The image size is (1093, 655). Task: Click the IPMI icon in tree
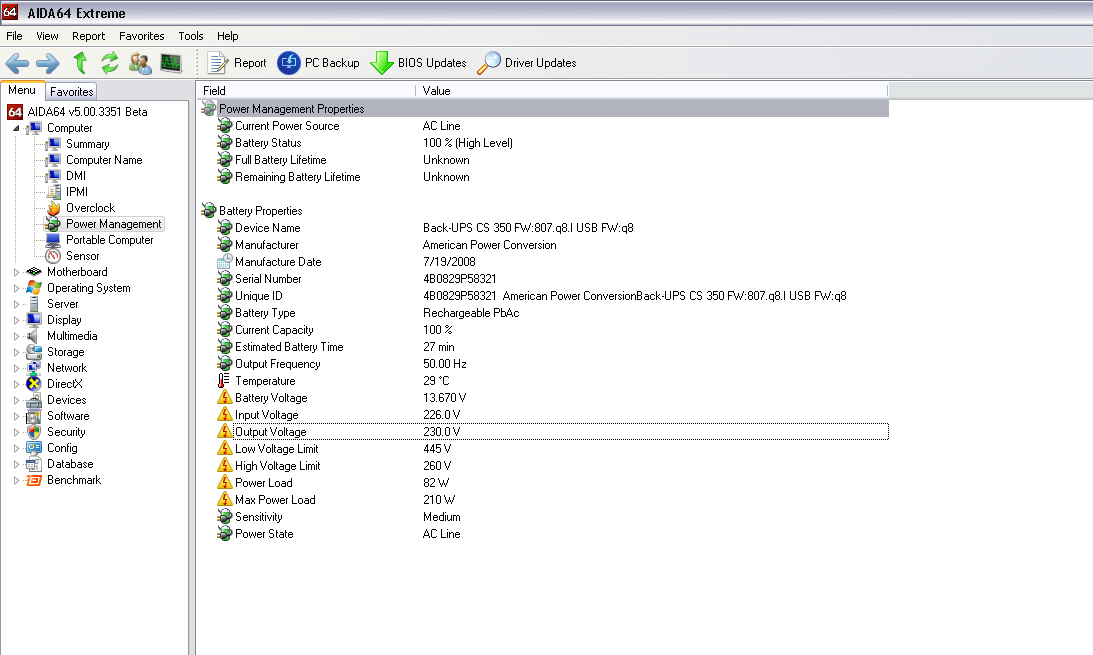(54, 192)
